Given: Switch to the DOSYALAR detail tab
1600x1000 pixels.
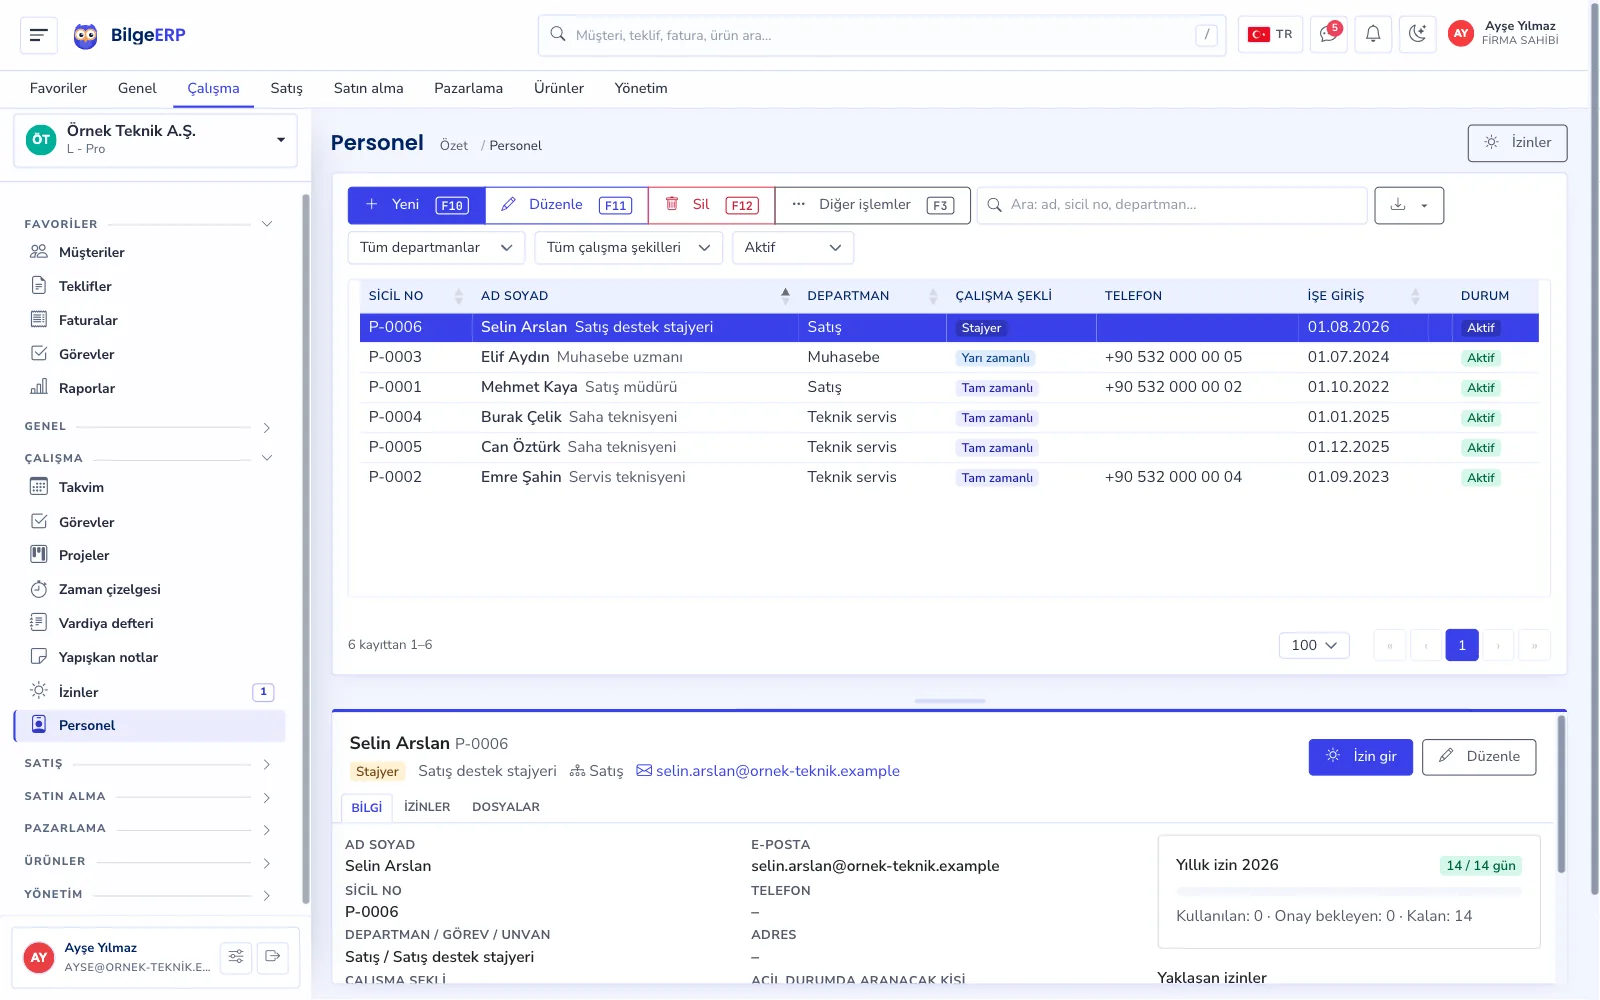Looking at the screenshot, I should coord(506,807).
